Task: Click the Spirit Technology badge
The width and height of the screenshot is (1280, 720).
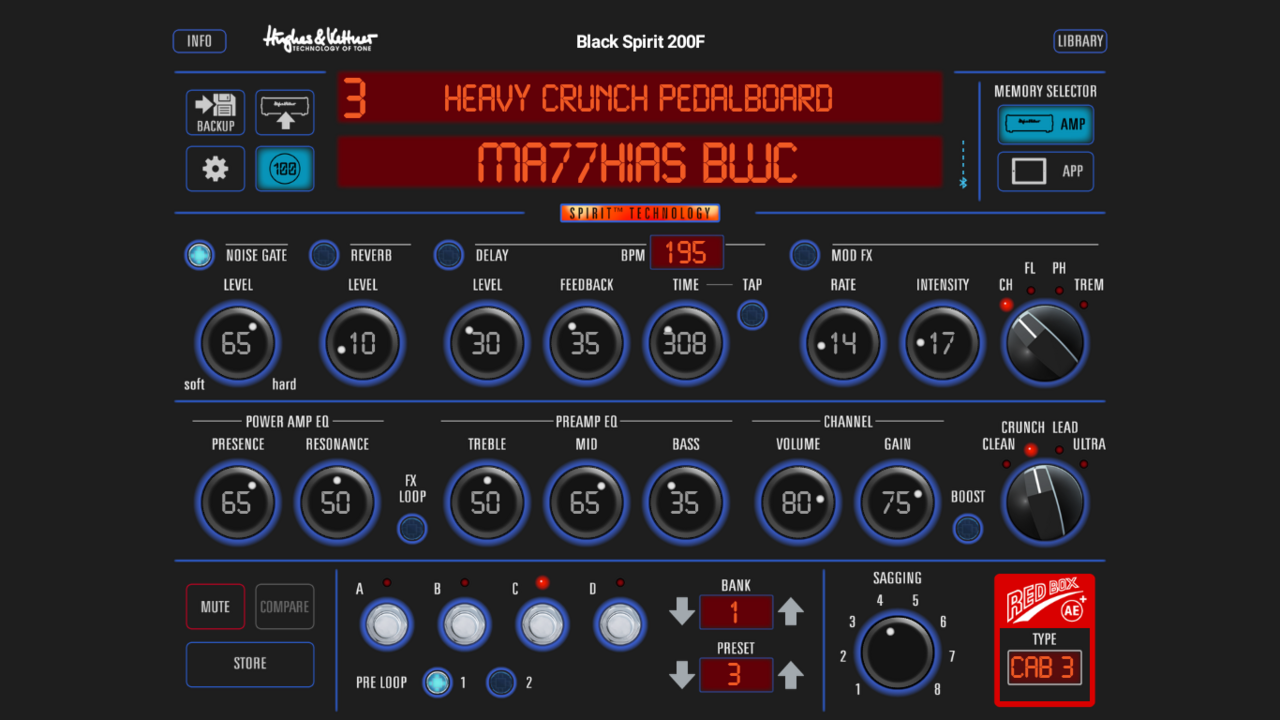Action: click(640, 213)
